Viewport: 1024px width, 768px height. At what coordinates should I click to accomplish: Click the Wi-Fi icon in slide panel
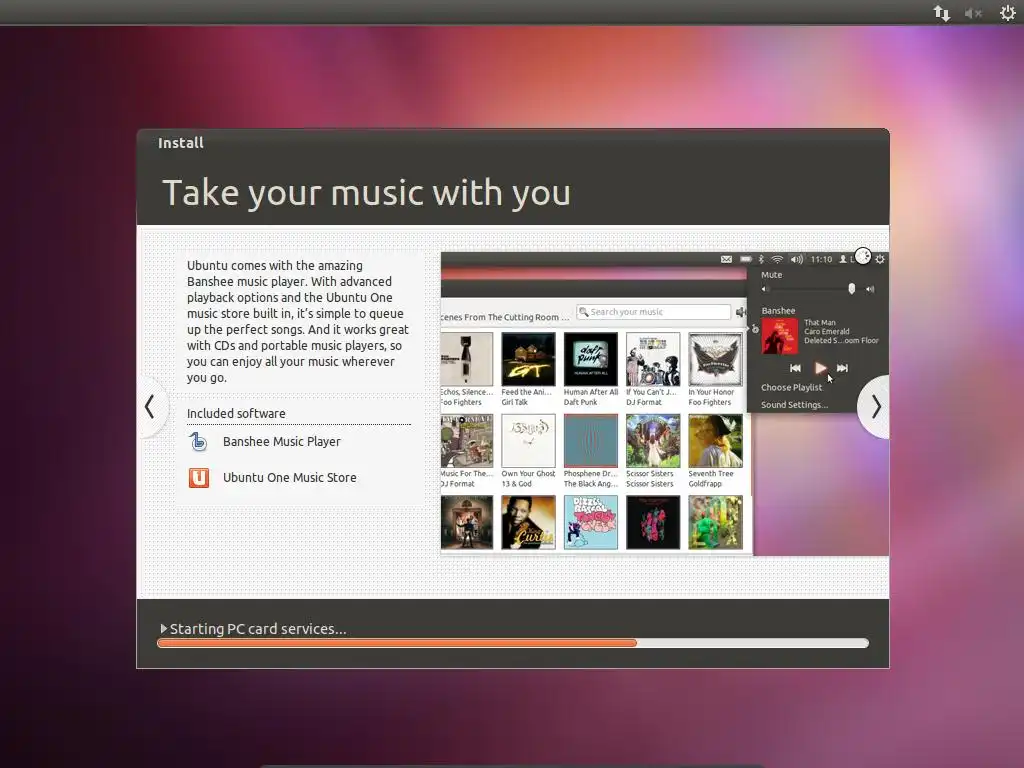coord(777,259)
